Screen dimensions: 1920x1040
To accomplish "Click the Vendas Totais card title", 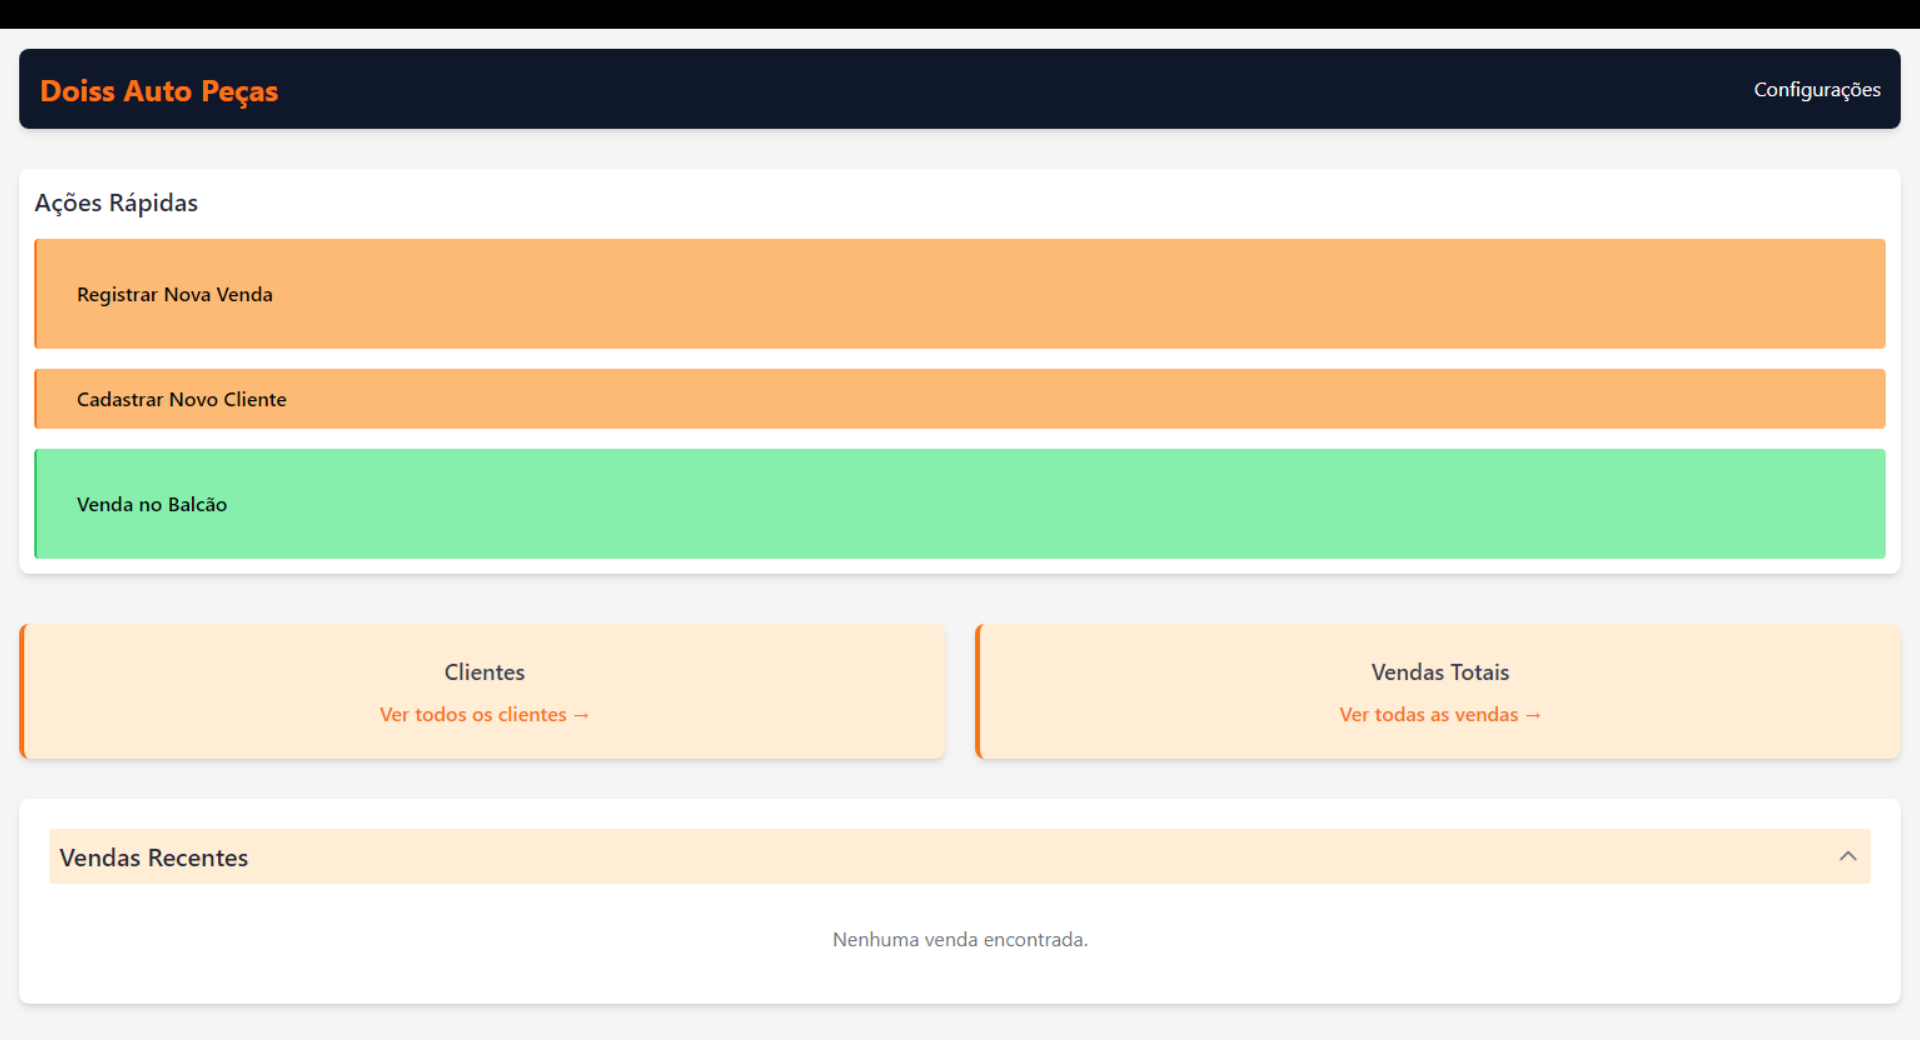I will click(1439, 672).
